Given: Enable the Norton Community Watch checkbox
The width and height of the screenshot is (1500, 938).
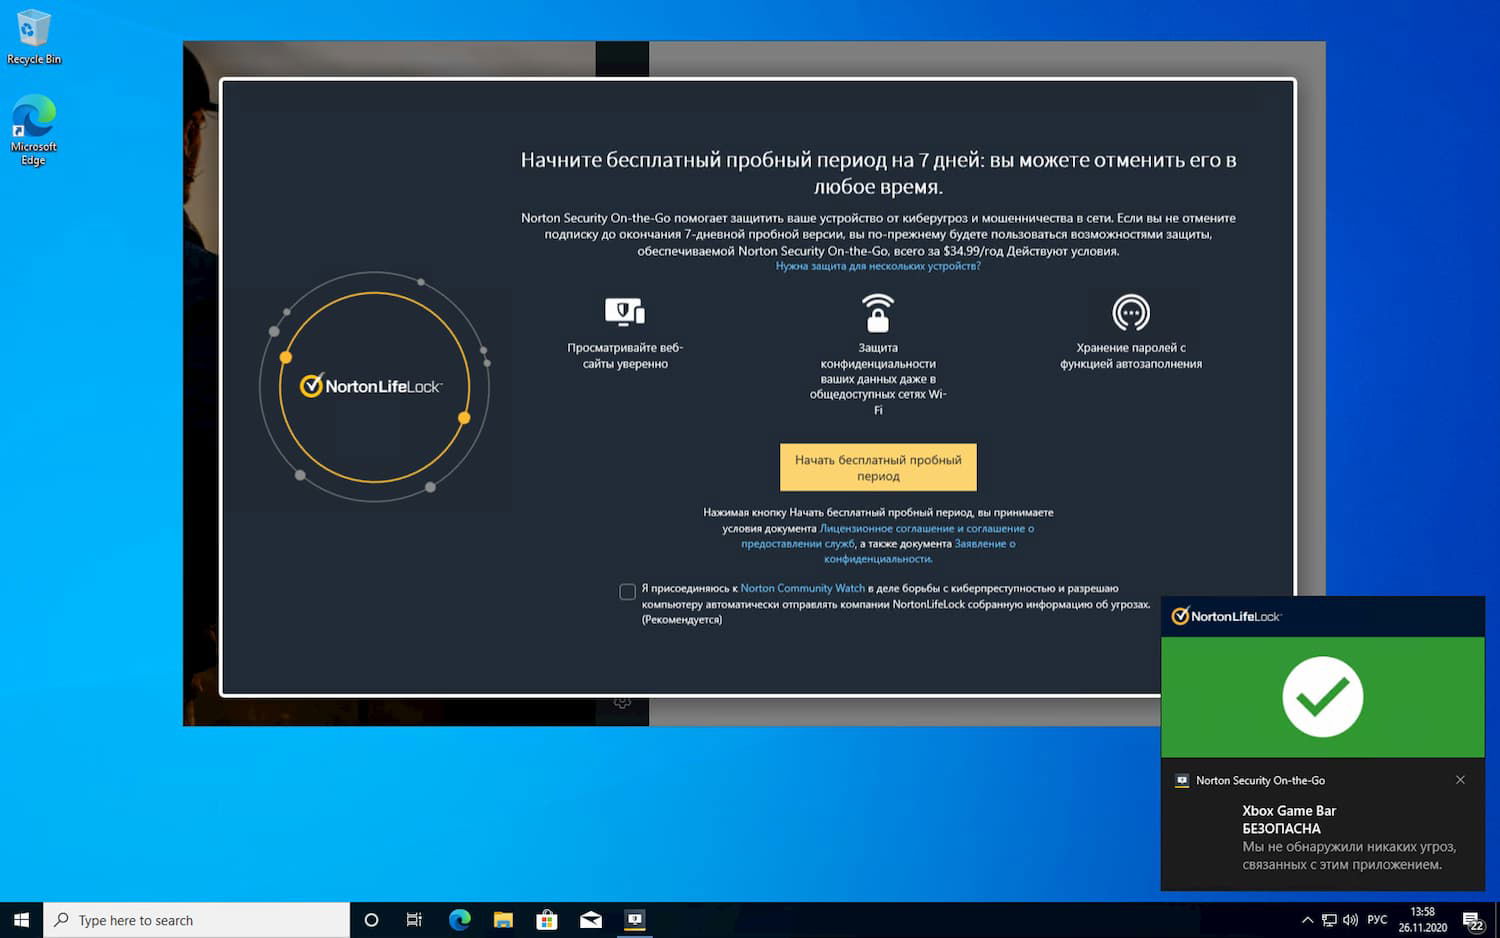Looking at the screenshot, I should pos(628,591).
